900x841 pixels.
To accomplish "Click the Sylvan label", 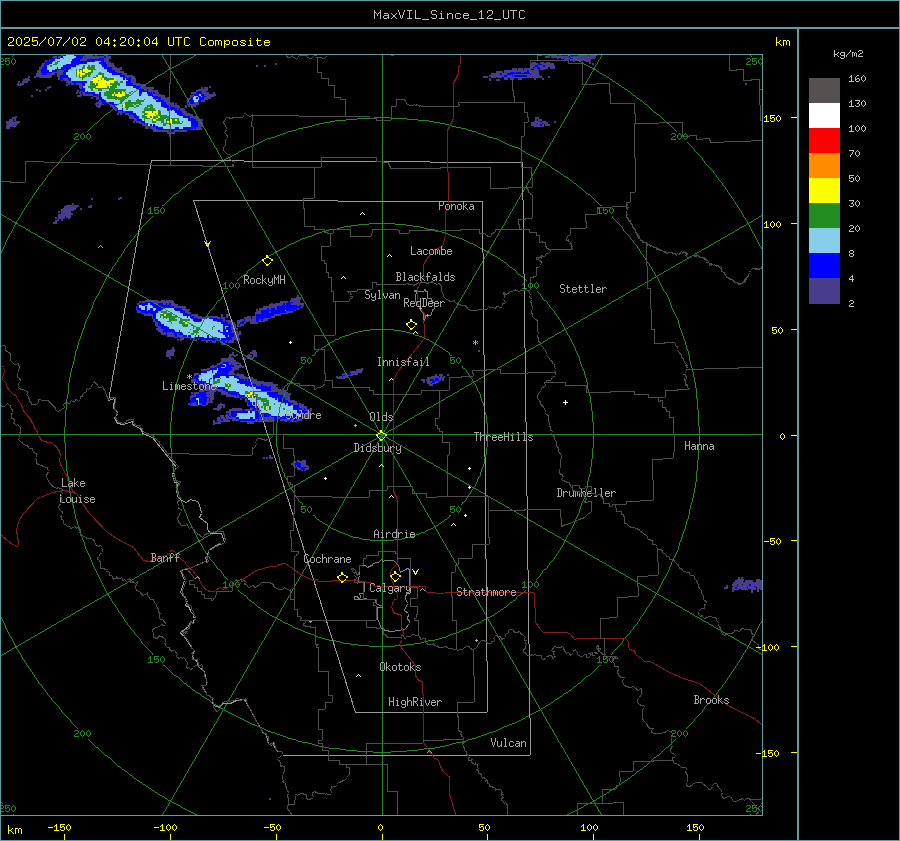I will (x=382, y=295).
